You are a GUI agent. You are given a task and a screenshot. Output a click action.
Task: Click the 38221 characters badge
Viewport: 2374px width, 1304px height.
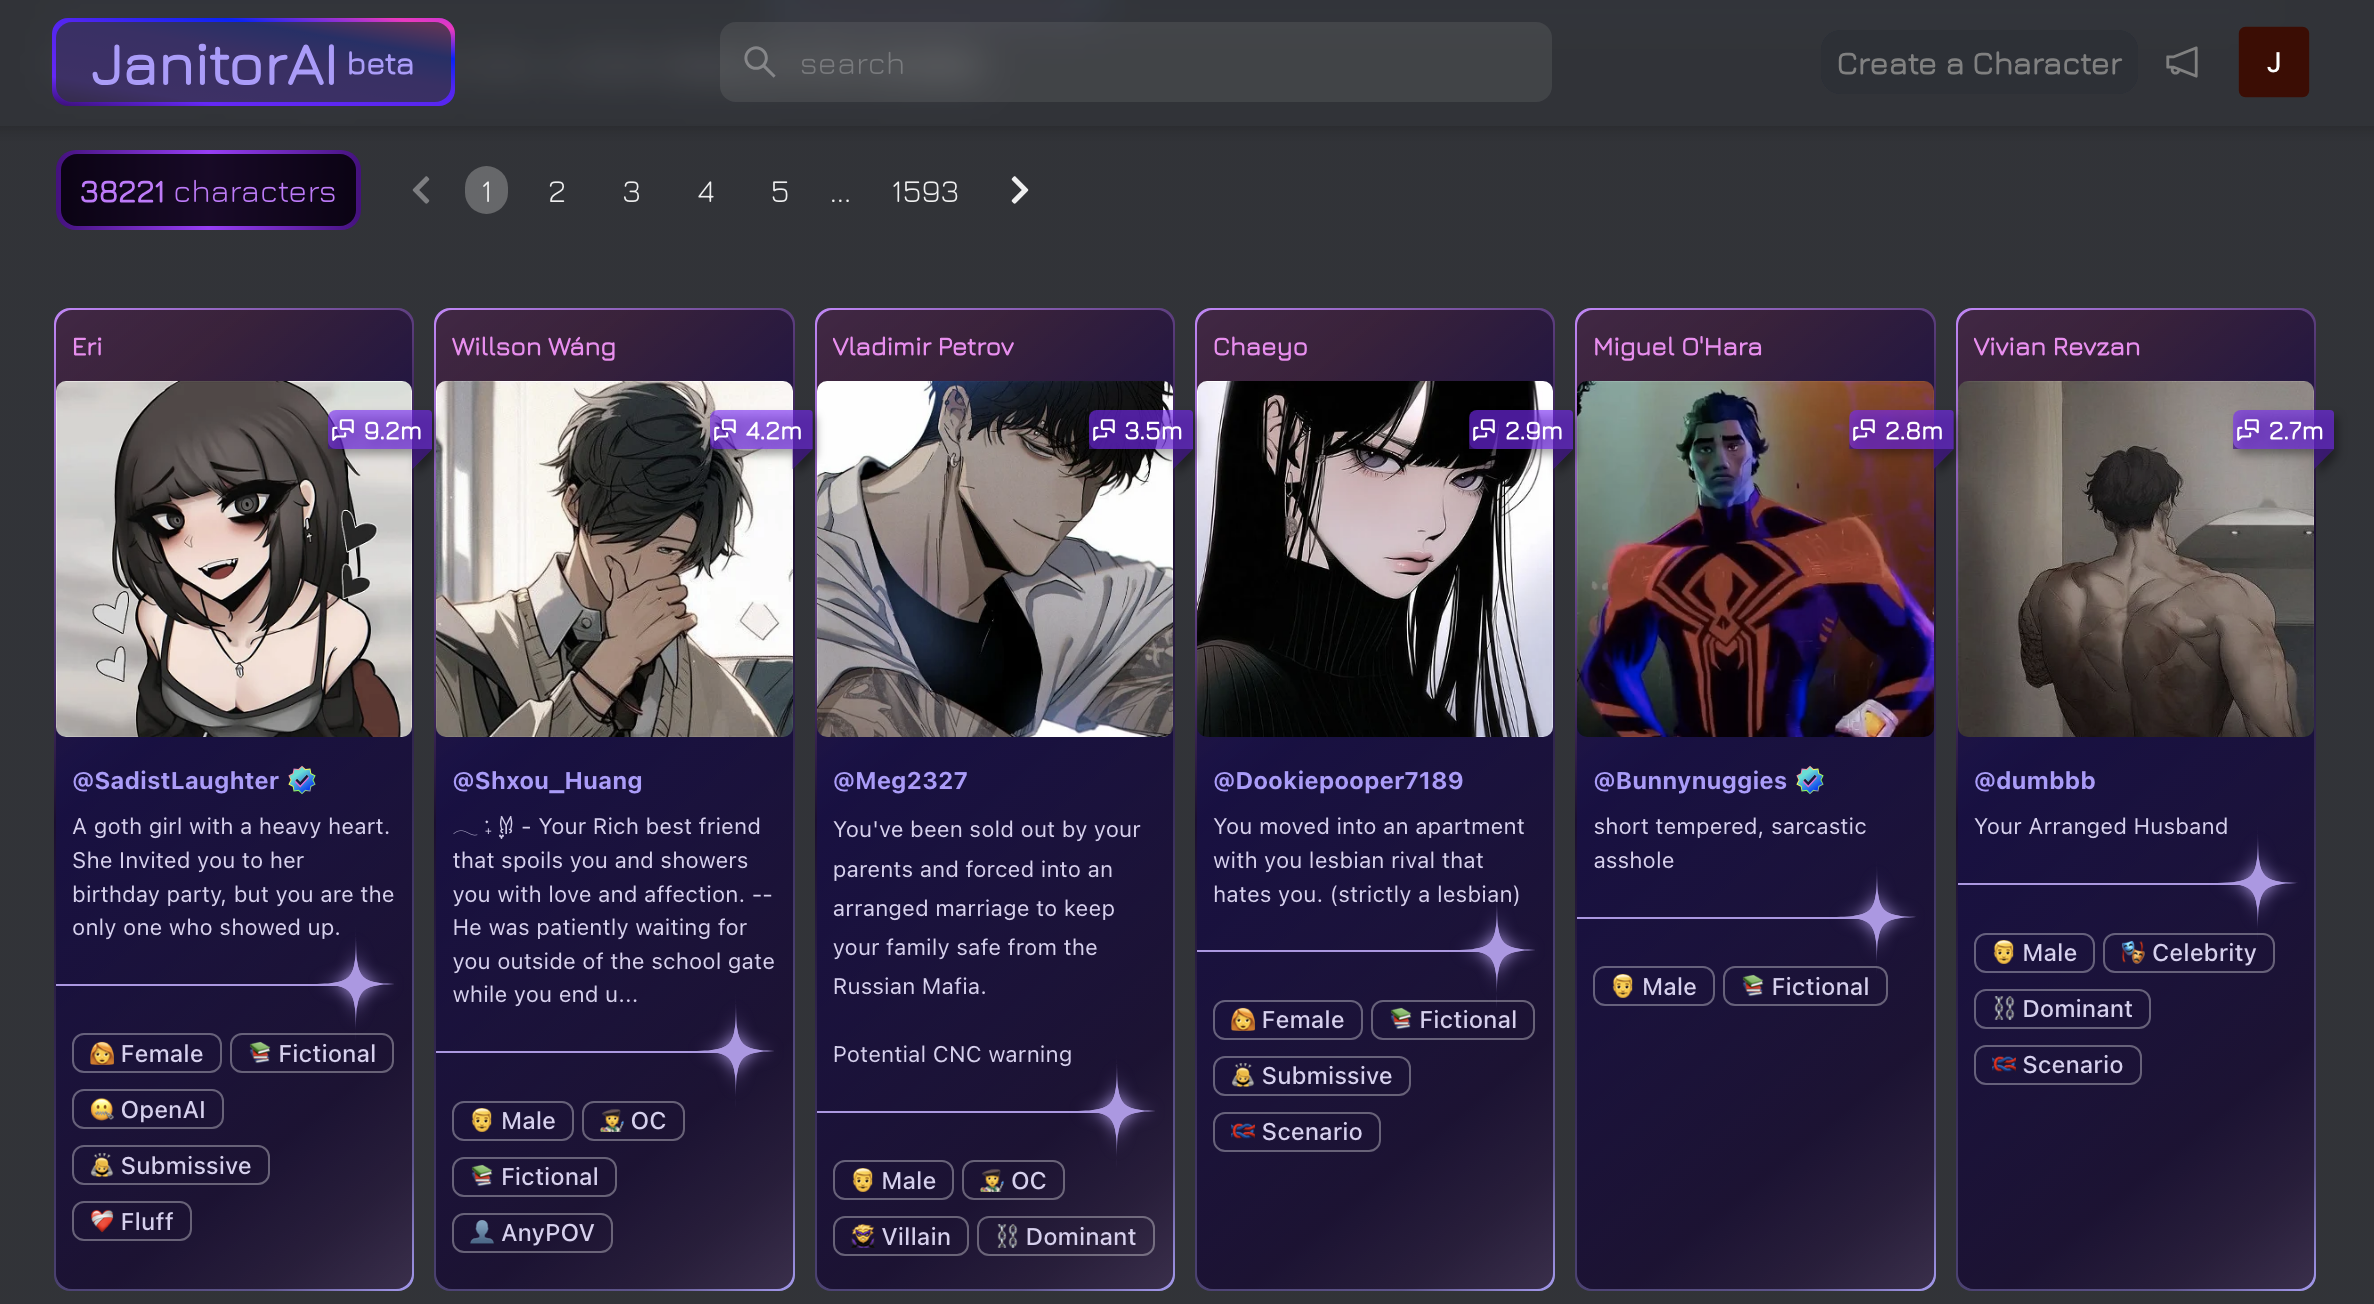208,190
